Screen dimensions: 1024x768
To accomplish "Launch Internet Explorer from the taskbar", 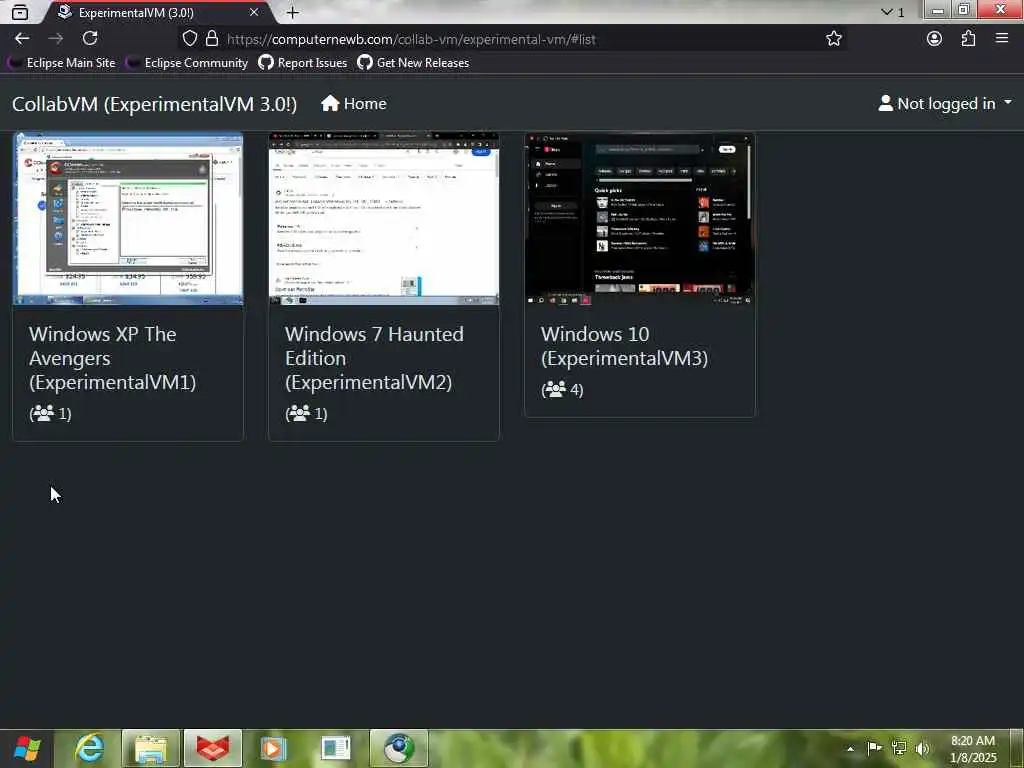I will click(x=89, y=748).
